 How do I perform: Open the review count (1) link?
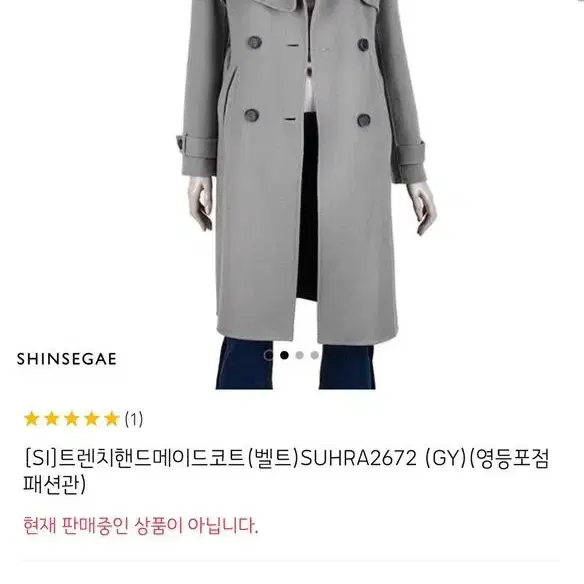click(134, 419)
